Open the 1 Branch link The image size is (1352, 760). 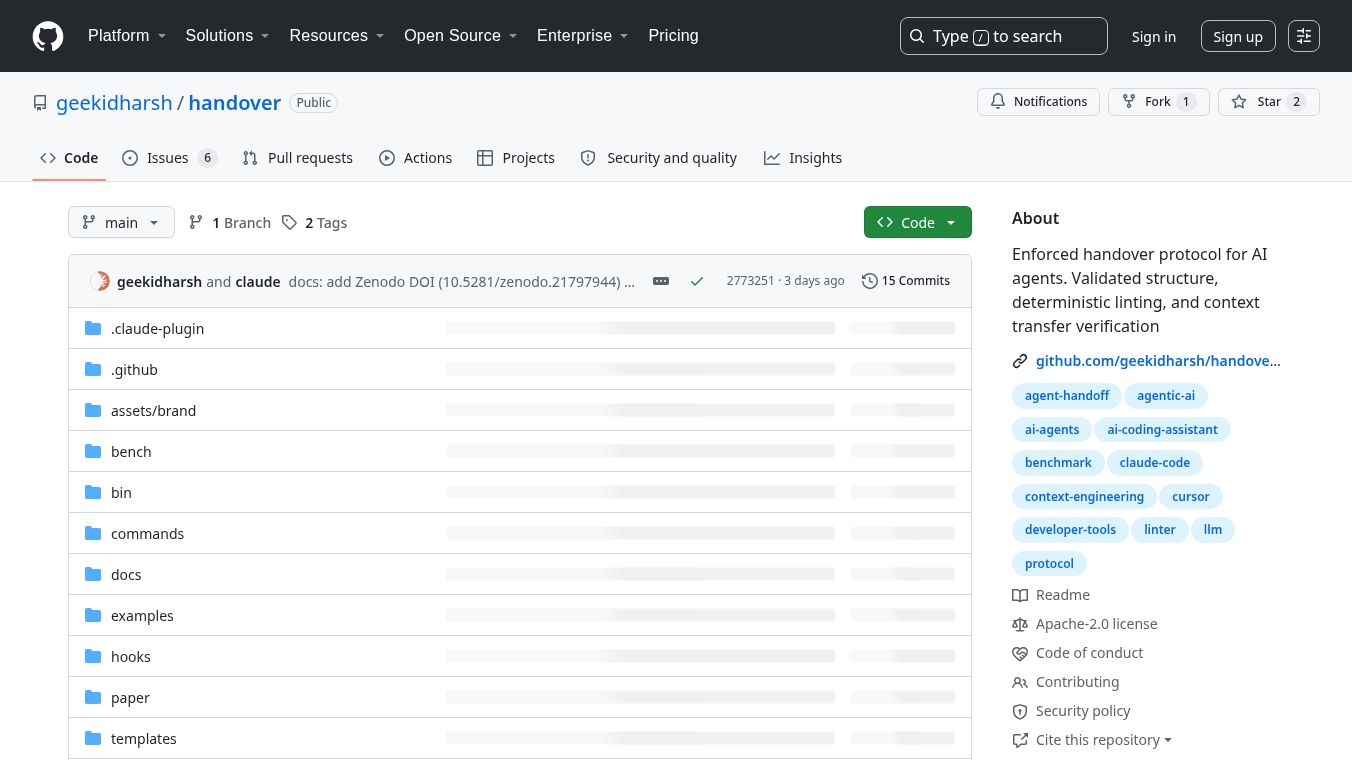click(230, 223)
